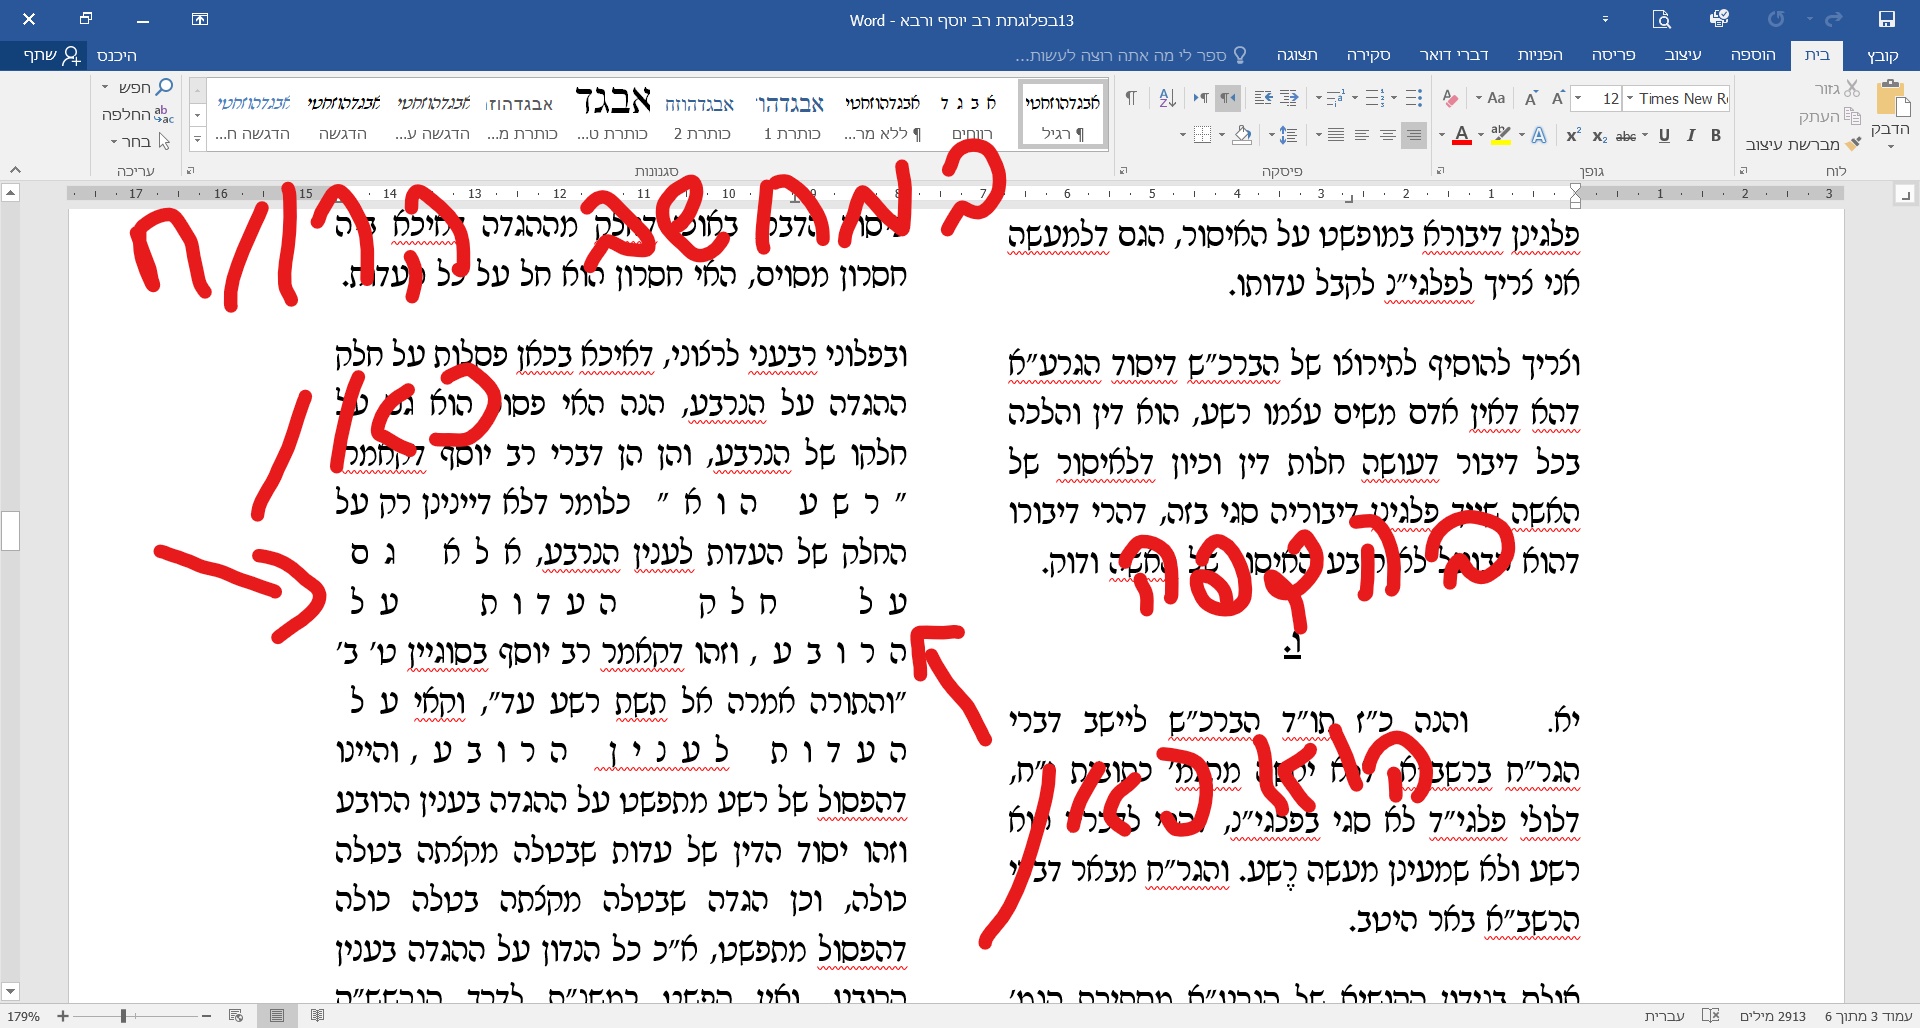The height and width of the screenshot is (1028, 1920).
Task: Switch to Read Mode from status bar
Action: point(317,1017)
